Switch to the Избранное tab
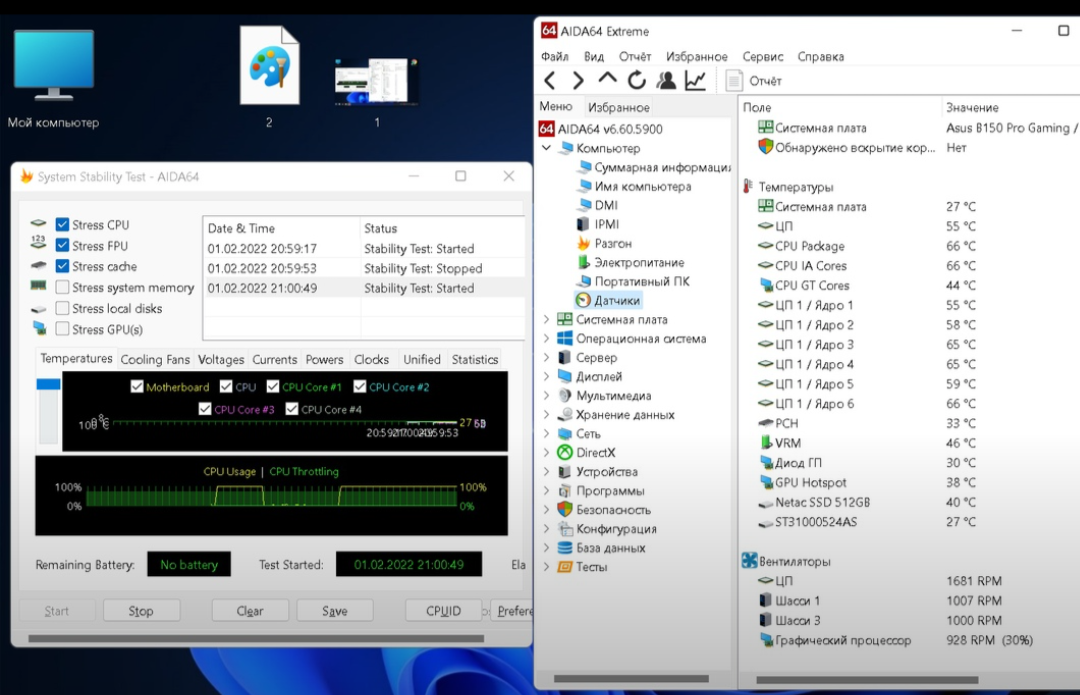 click(619, 107)
